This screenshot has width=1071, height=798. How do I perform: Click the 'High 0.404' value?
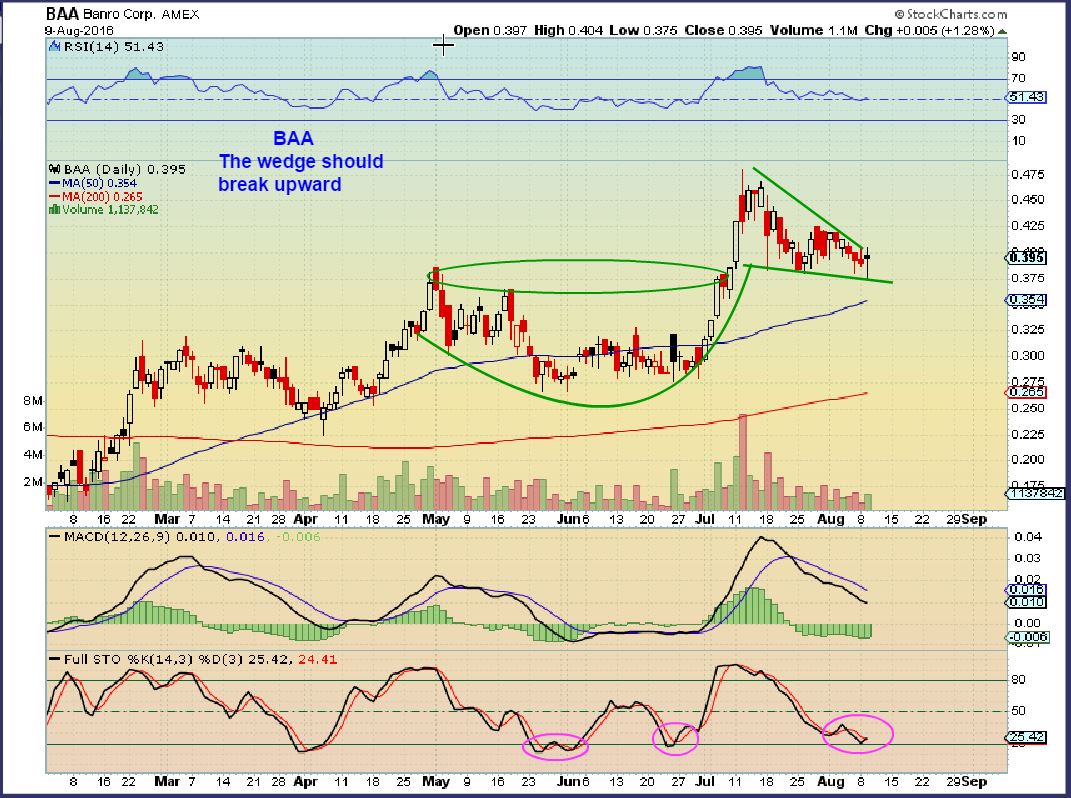568,30
